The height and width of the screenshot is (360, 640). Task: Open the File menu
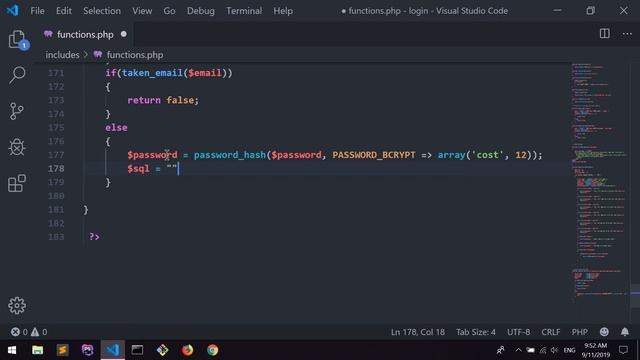pyautogui.click(x=38, y=11)
